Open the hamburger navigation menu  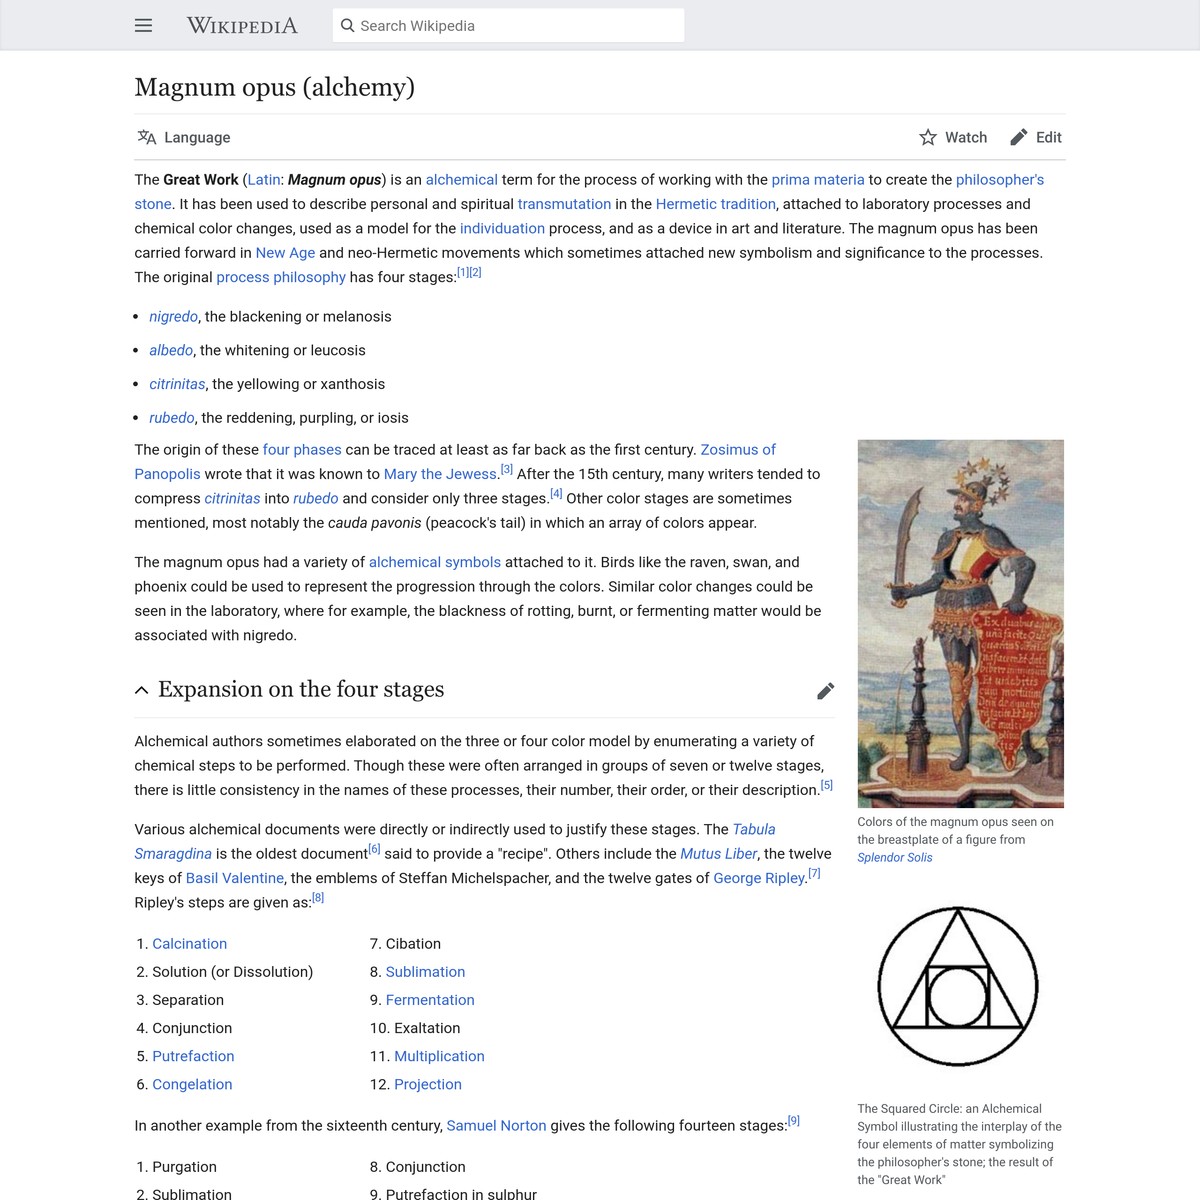tap(143, 25)
